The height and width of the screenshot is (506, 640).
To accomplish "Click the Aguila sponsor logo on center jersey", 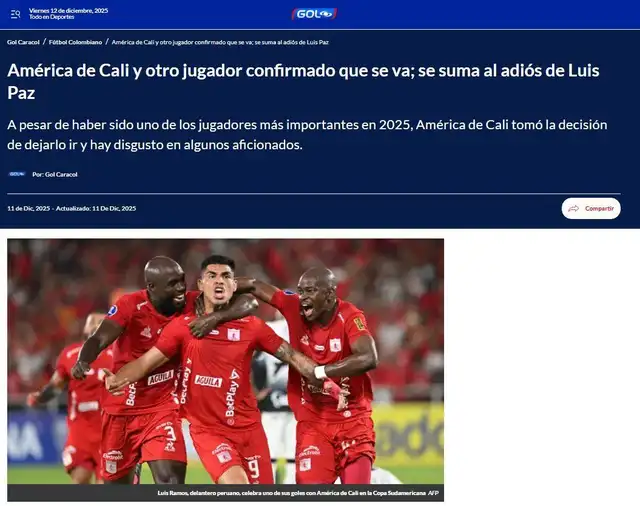I will [x=208, y=381].
